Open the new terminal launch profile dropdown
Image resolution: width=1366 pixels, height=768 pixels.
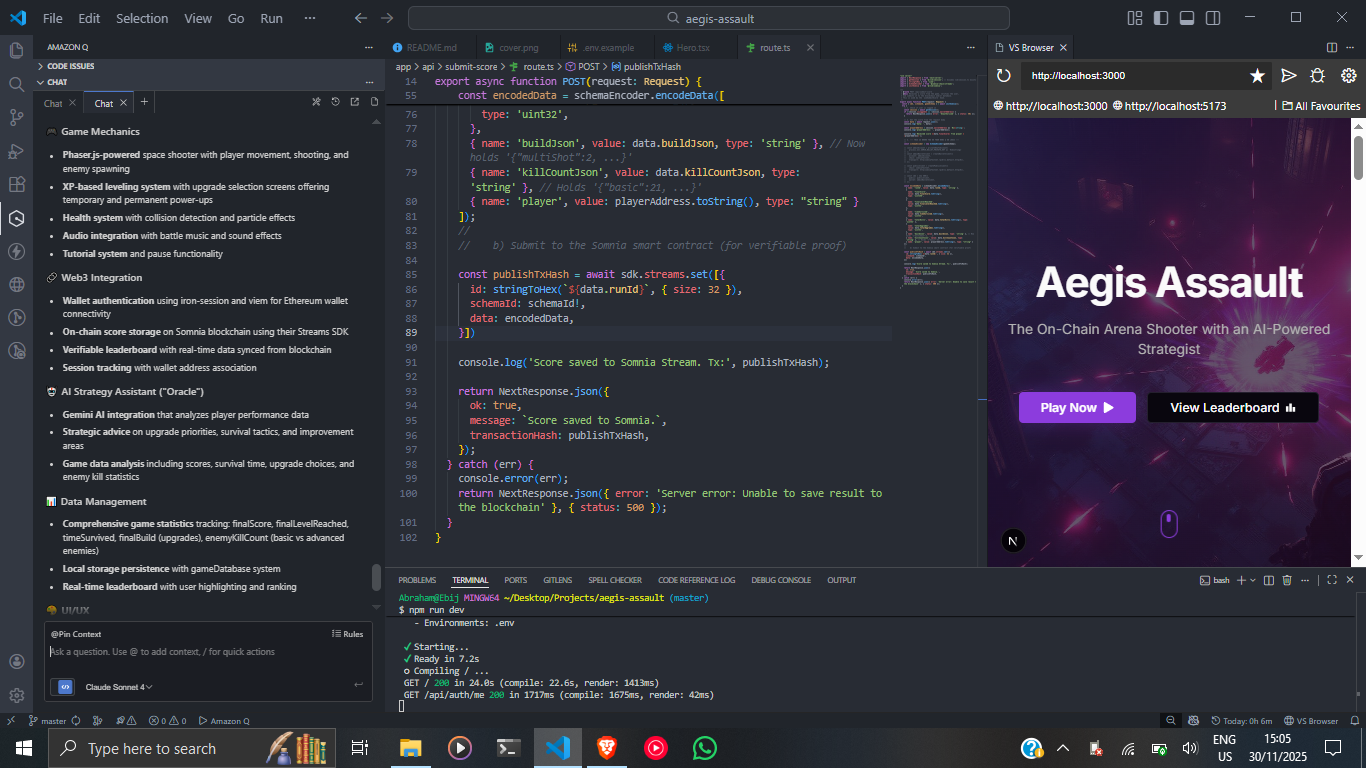[x=1253, y=580]
